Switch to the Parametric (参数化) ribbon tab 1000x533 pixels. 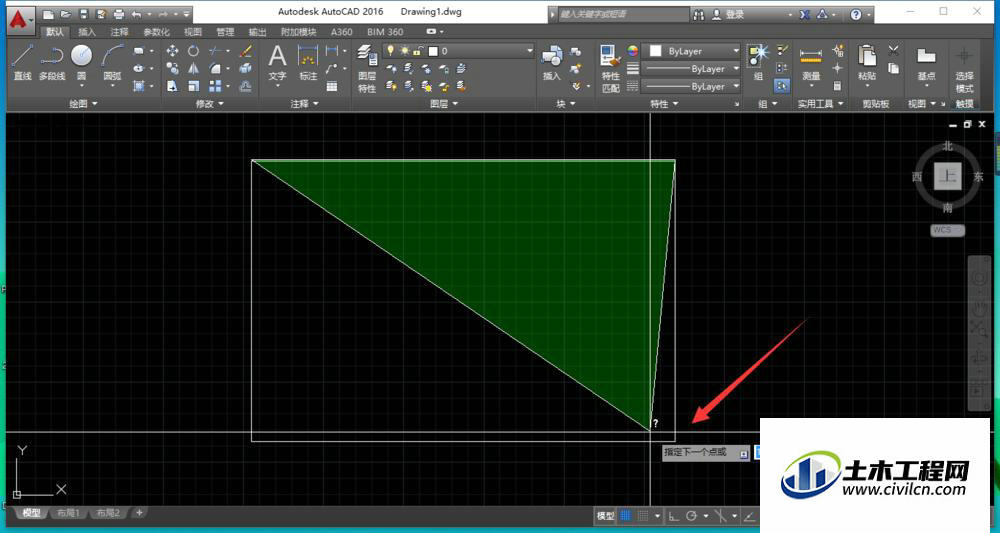point(156,32)
